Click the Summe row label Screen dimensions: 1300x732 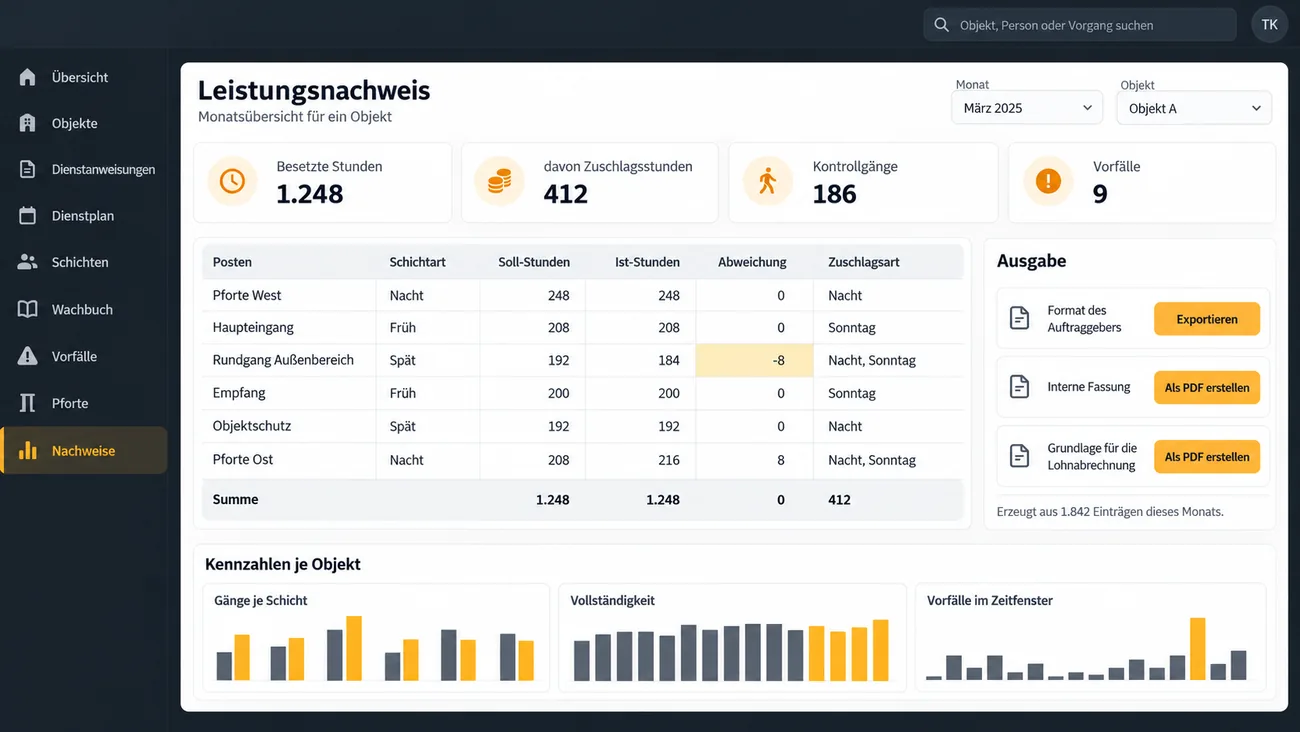pos(235,499)
